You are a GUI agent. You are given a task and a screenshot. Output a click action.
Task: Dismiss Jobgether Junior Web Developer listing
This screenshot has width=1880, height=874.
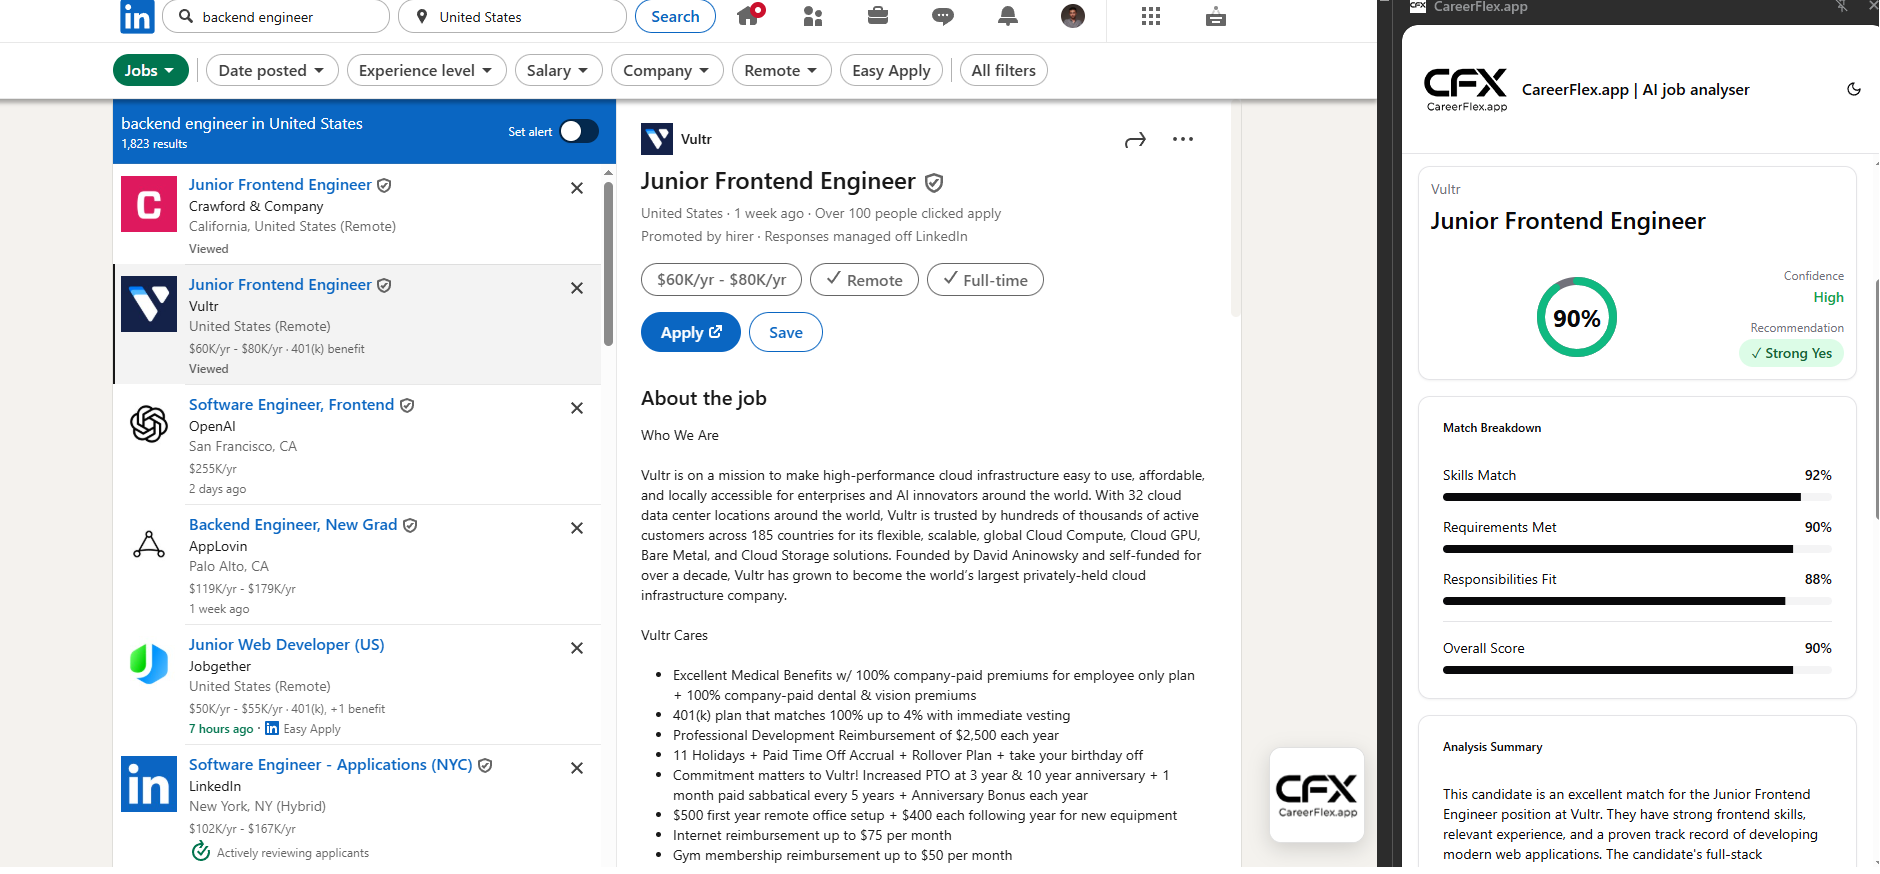click(577, 648)
